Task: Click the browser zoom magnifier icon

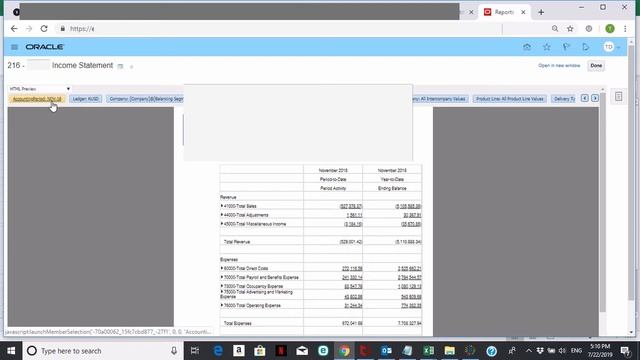Action: [555, 29]
